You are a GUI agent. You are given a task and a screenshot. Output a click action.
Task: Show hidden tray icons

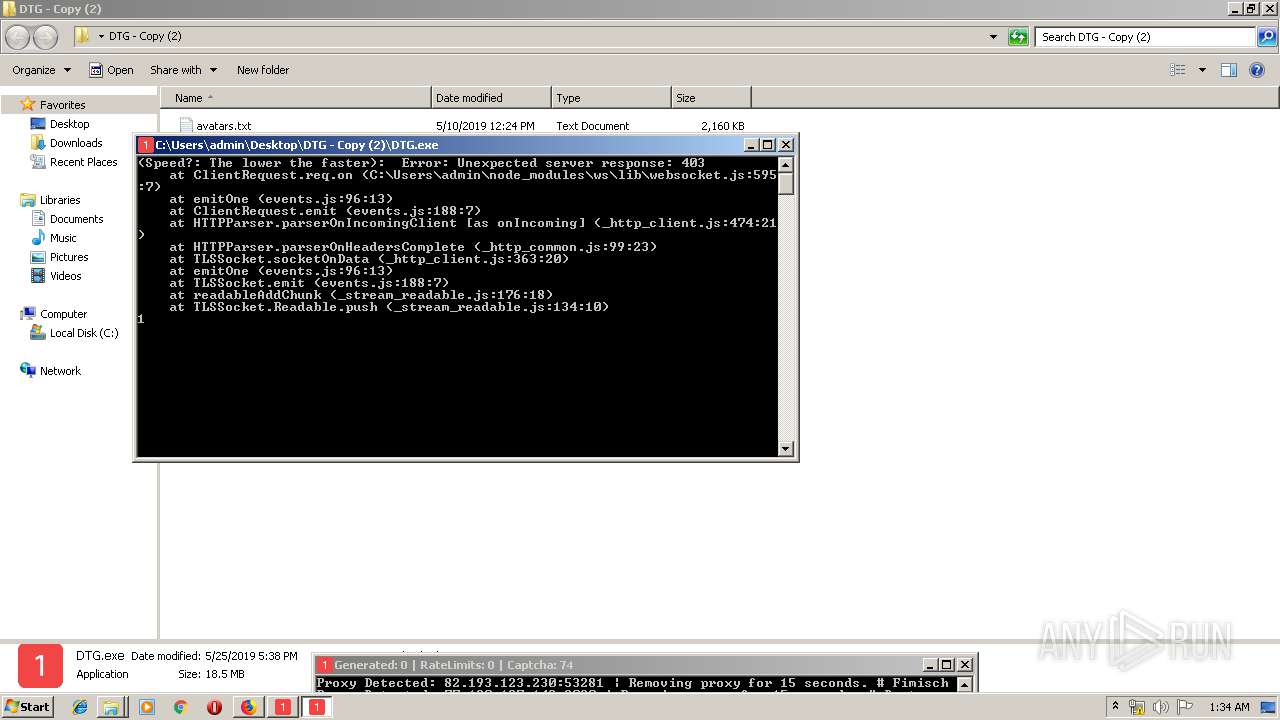click(1115, 707)
